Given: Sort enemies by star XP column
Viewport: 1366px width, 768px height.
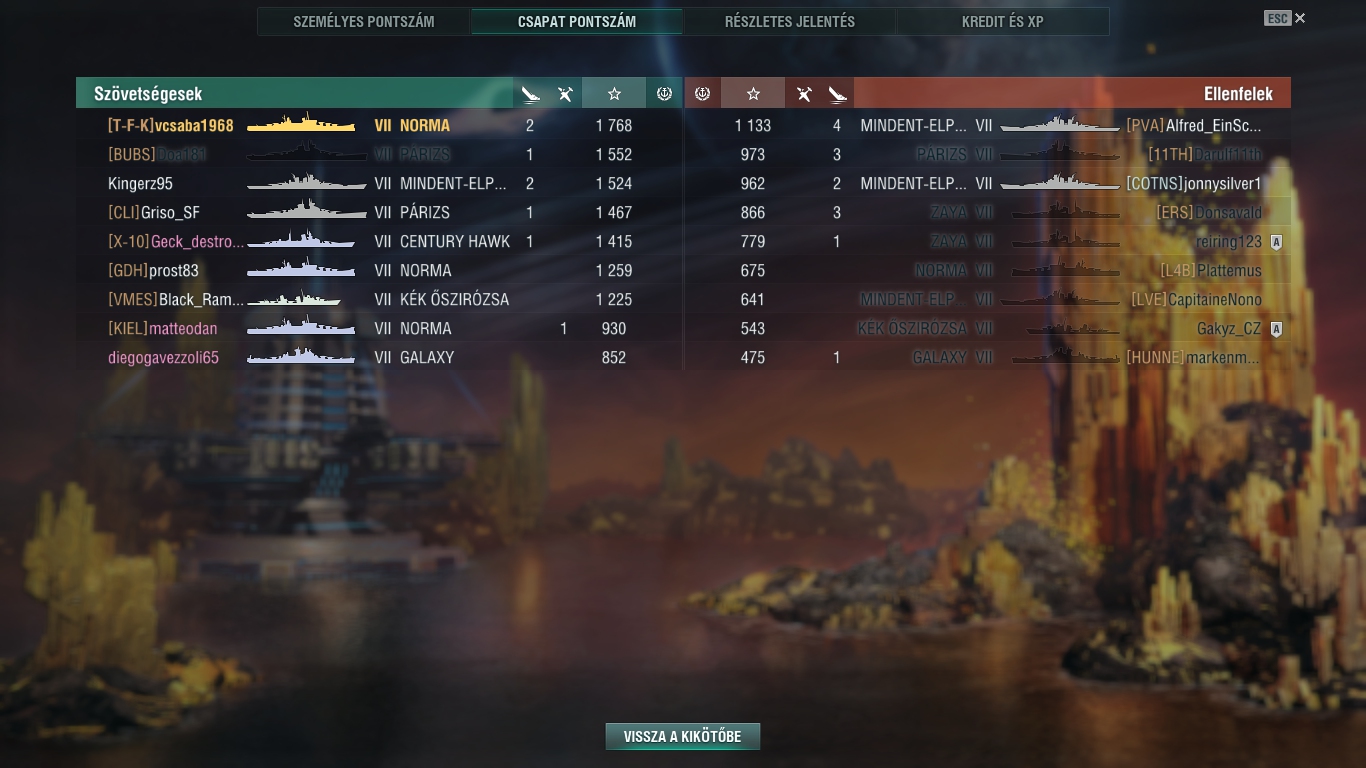Looking at the screenshot, I should [753, 94].
